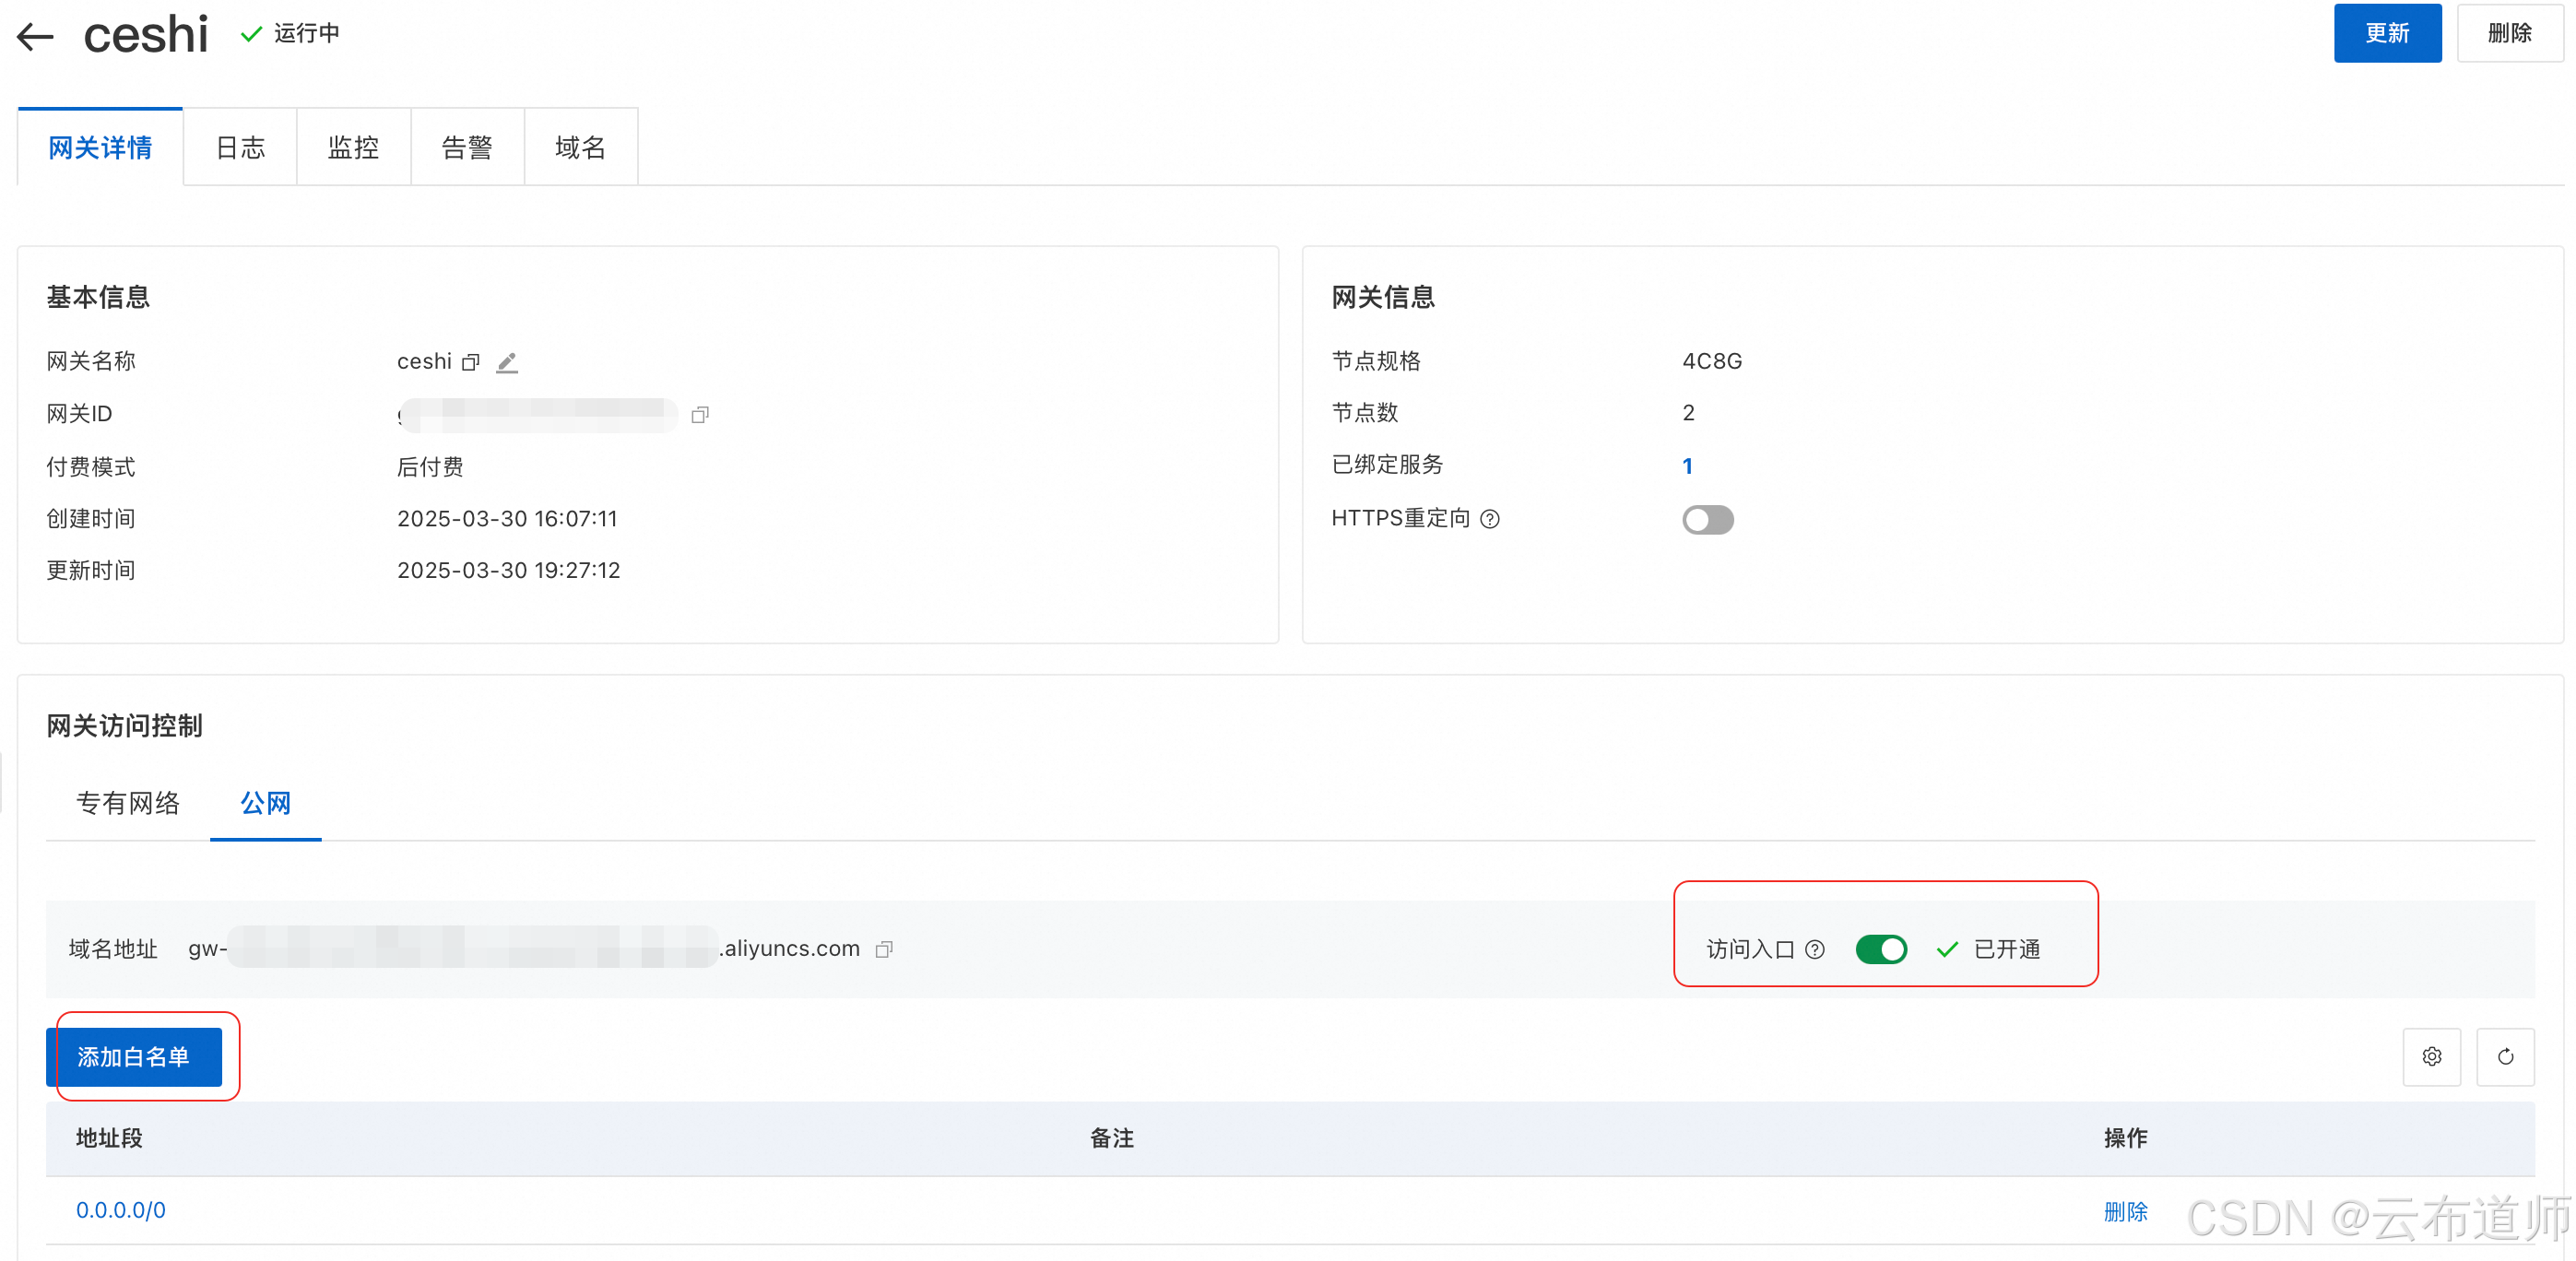Turn off the 访问入口 switch
Viewport: 2576px width, 1261px height.
[1881, 949]
